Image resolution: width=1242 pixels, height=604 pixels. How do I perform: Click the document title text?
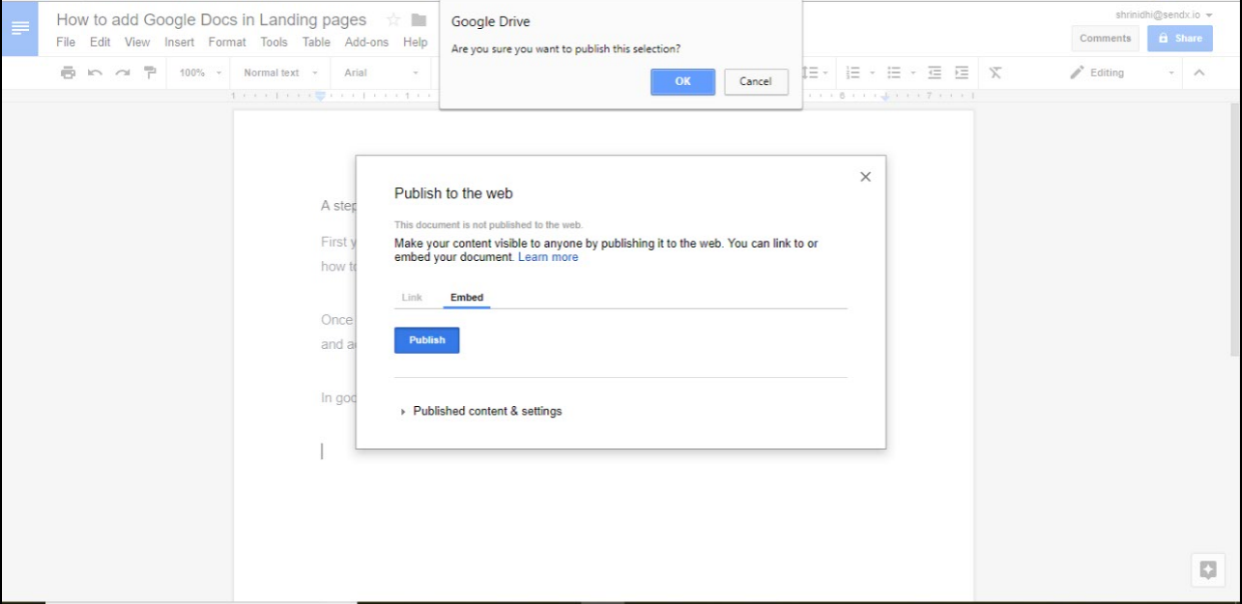211,20
